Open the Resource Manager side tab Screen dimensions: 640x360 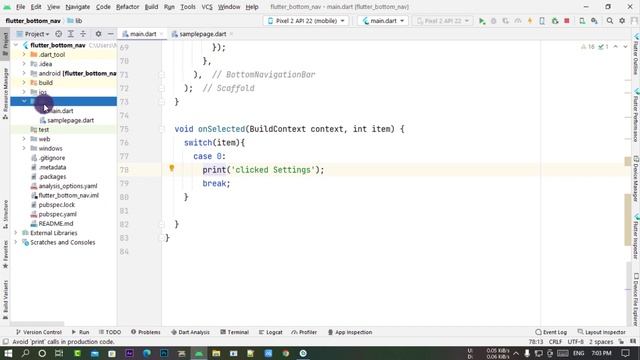[5, 93]
